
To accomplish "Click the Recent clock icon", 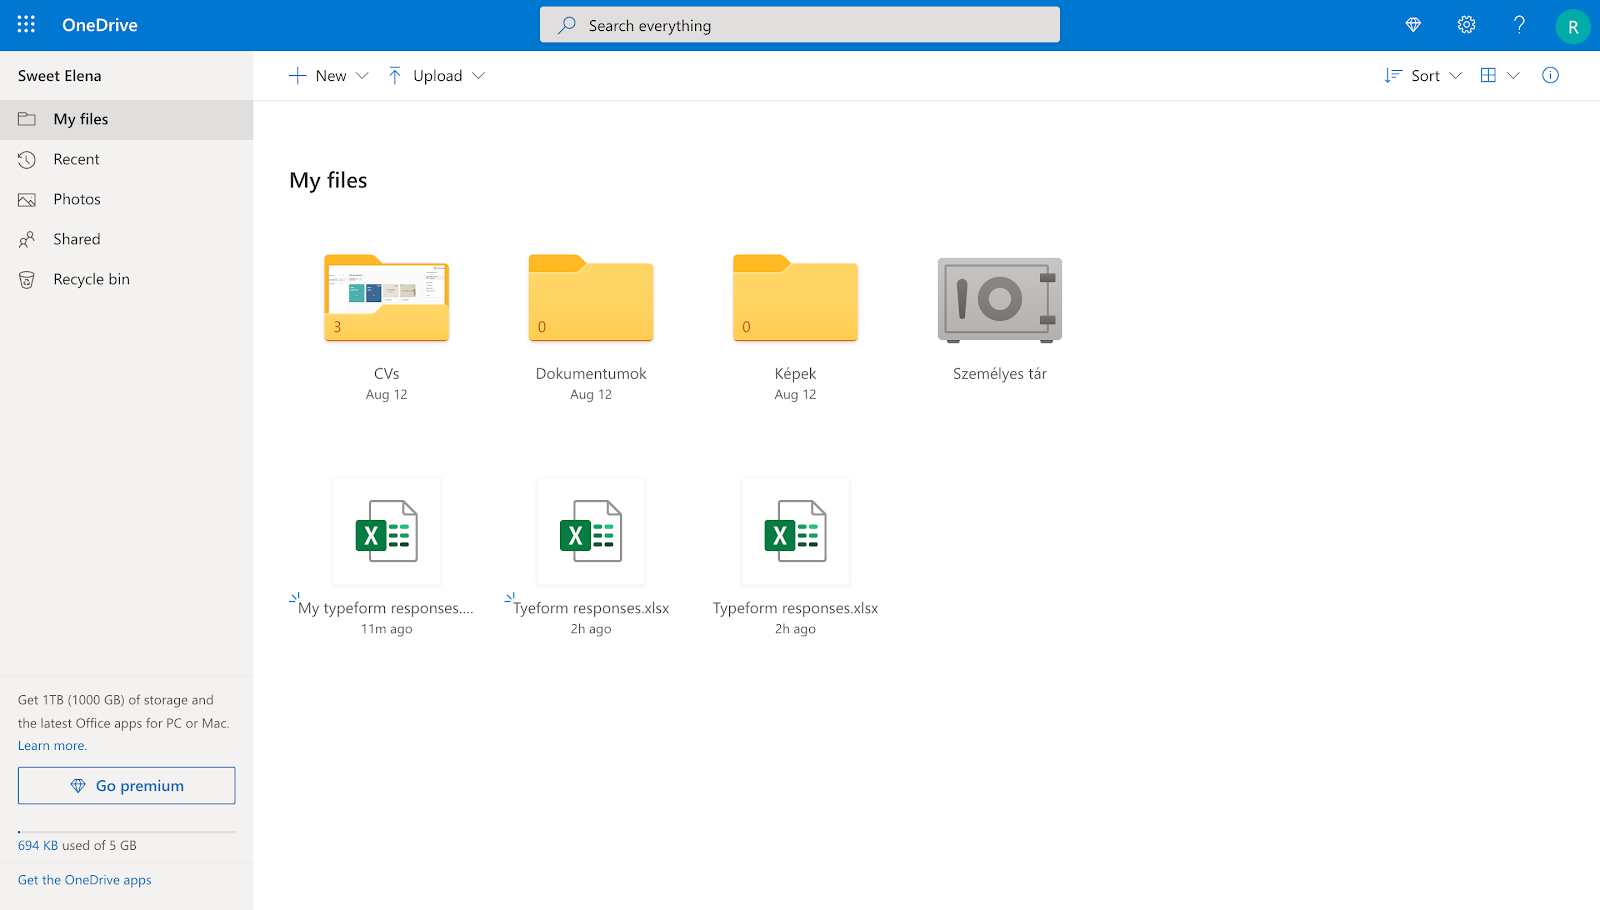I will (x=27, y=160).
